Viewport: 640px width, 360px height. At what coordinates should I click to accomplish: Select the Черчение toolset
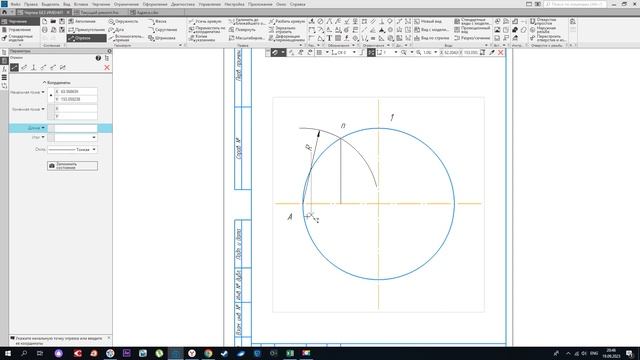pyautogui.click(x=20, y=21)
